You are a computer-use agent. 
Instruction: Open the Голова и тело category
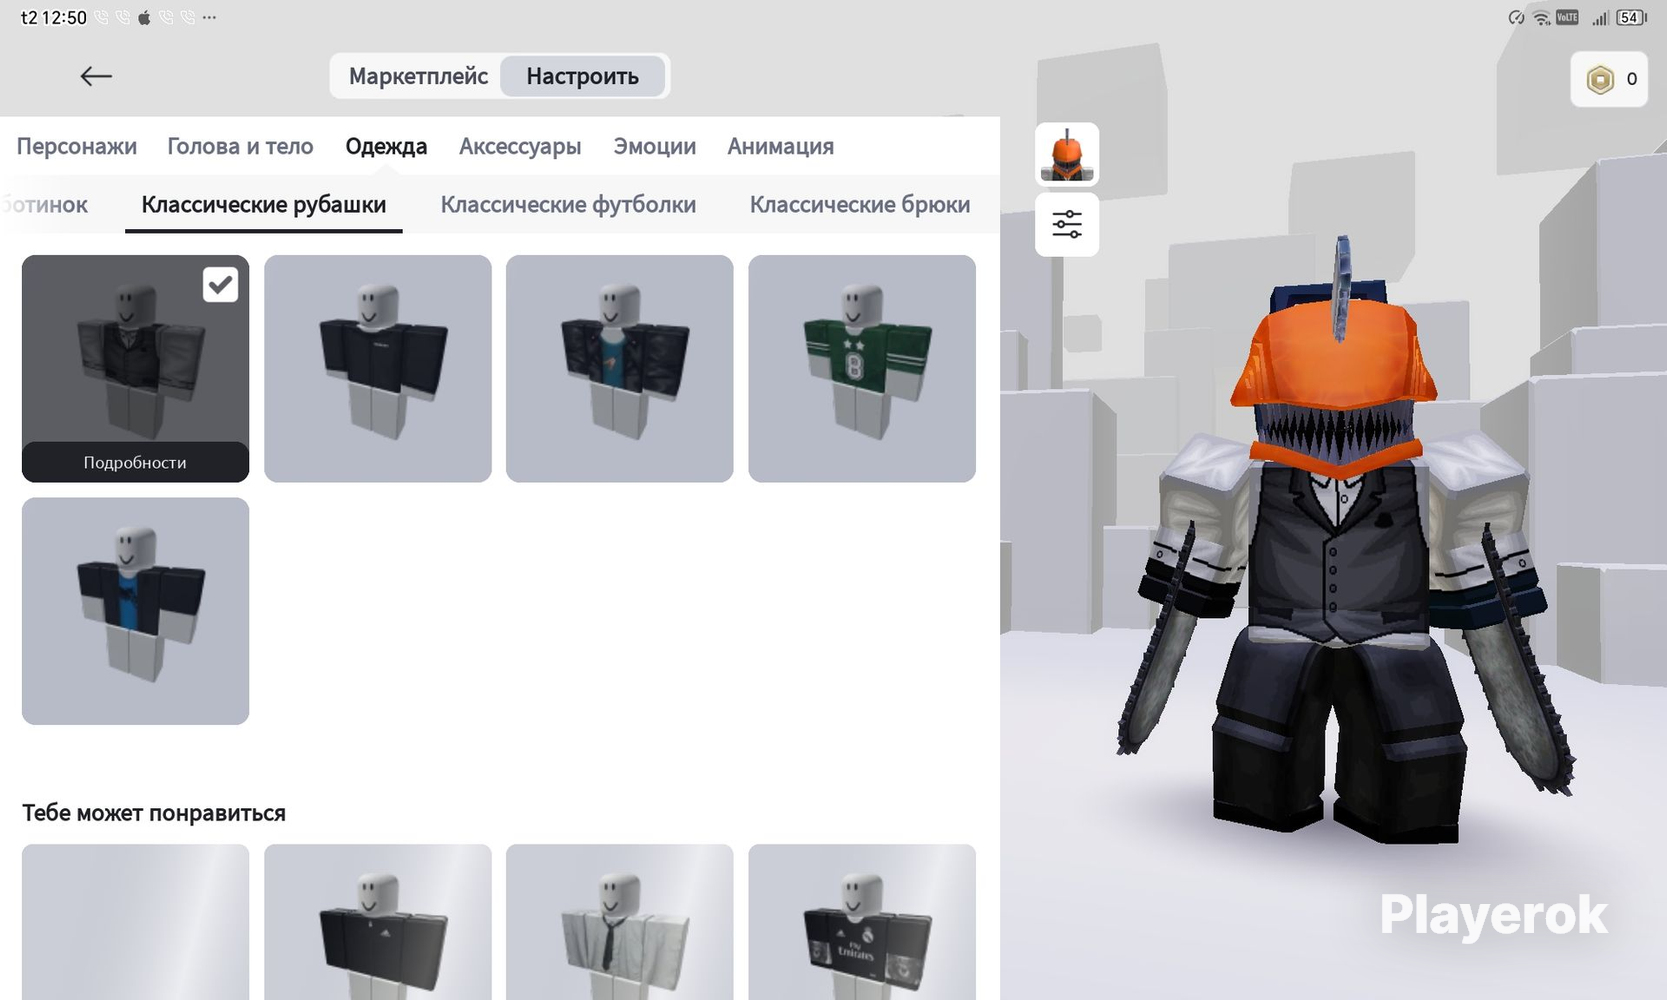(240, 146)
